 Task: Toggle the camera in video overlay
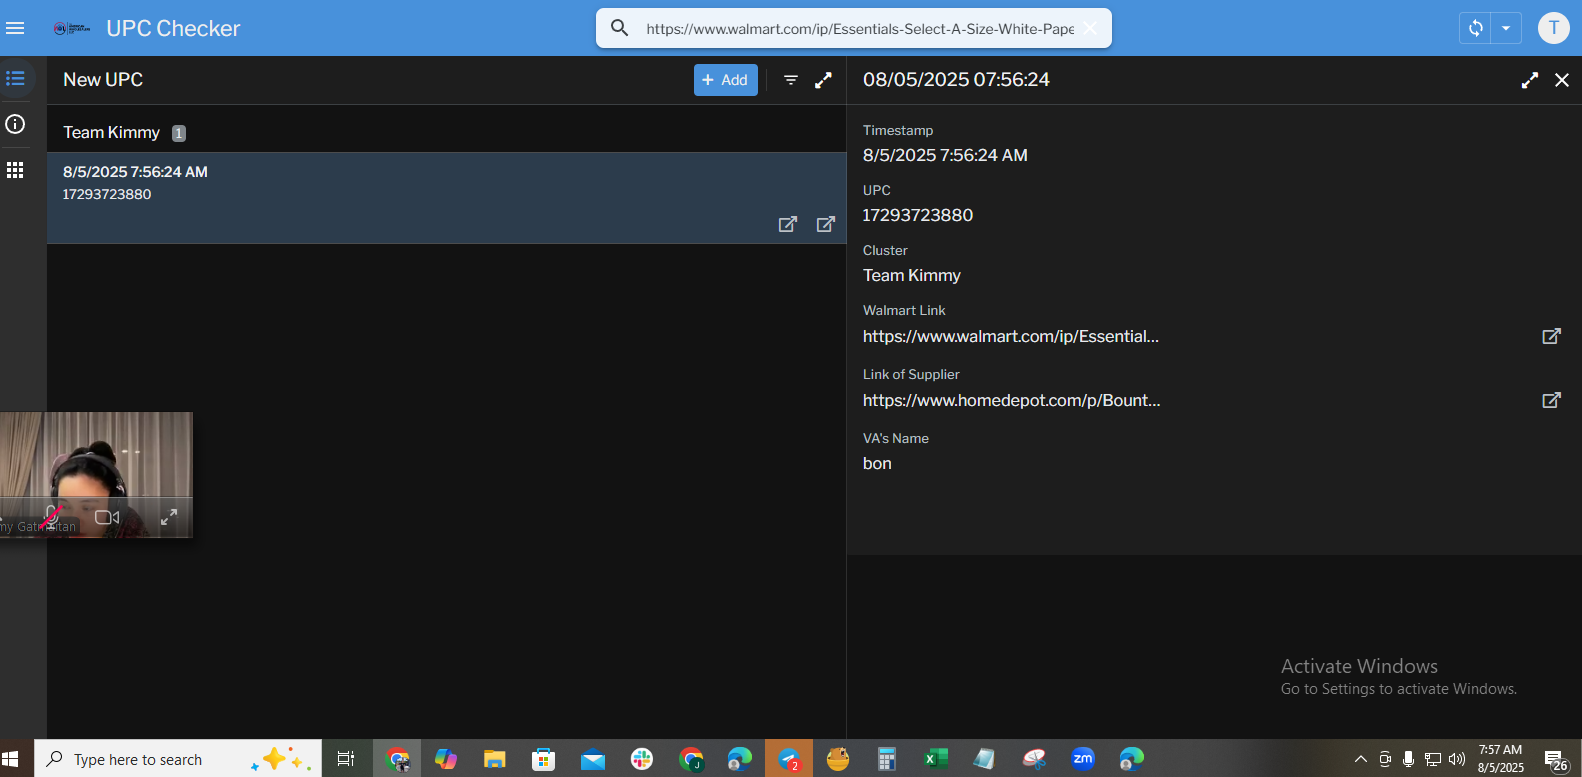[x=107, y=517]
